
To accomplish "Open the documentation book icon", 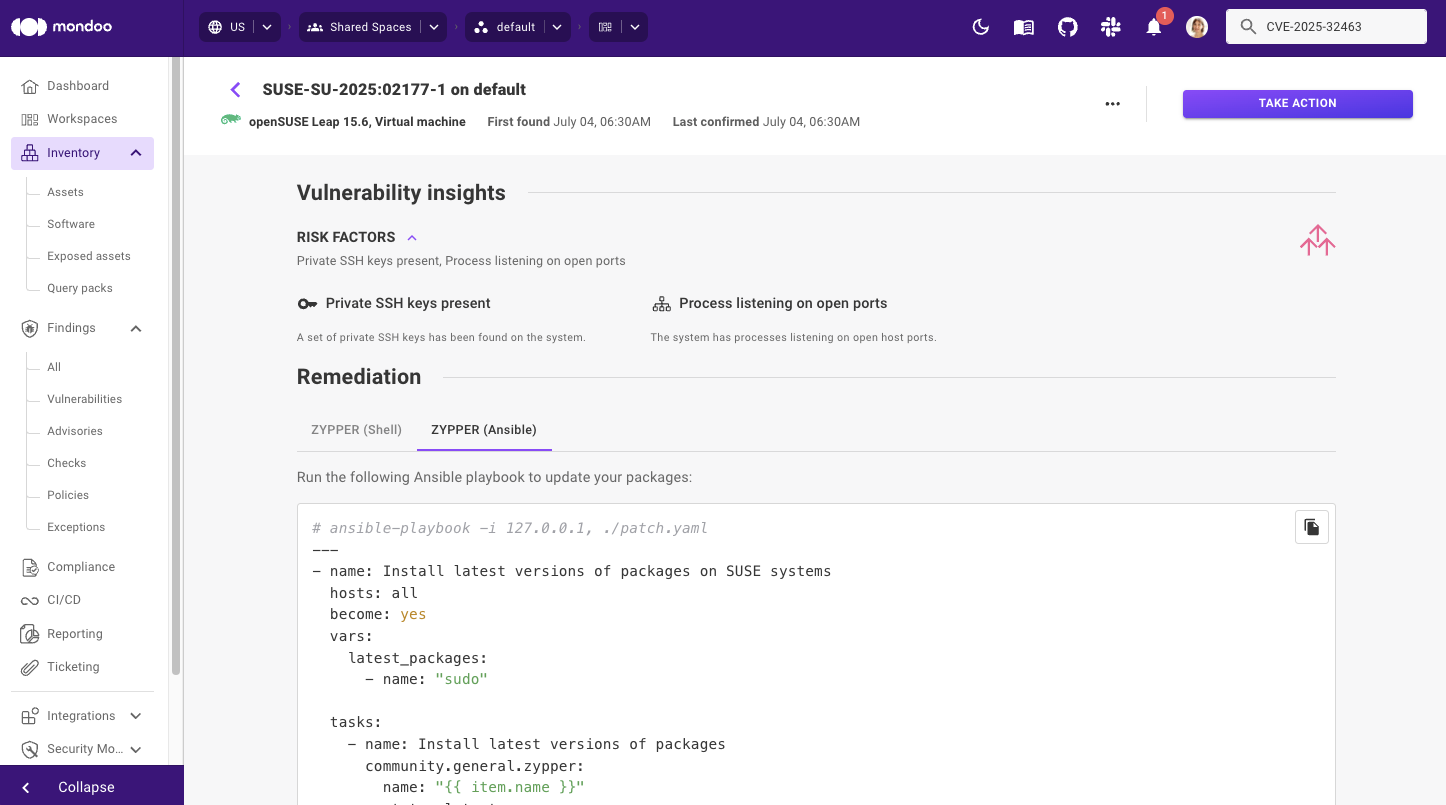I will click(x=1024, y=27).
